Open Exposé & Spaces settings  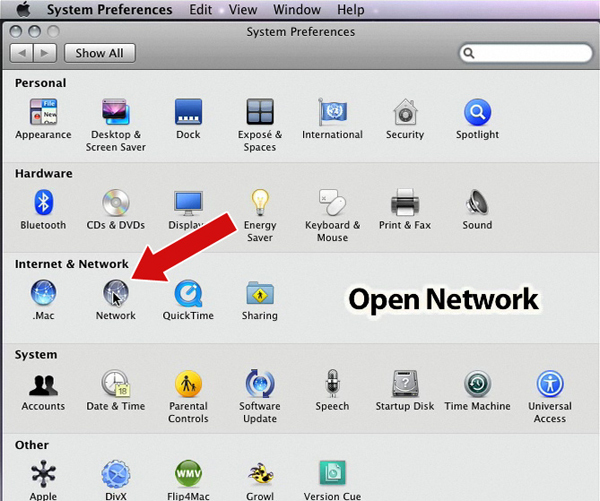[x=259, y=112]
